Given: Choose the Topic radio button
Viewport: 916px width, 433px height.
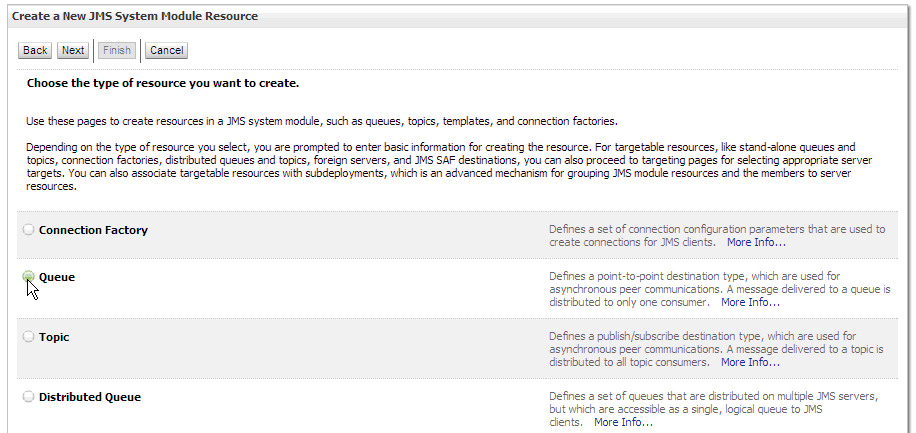Looking at the screenshot, I should (28, 337).
